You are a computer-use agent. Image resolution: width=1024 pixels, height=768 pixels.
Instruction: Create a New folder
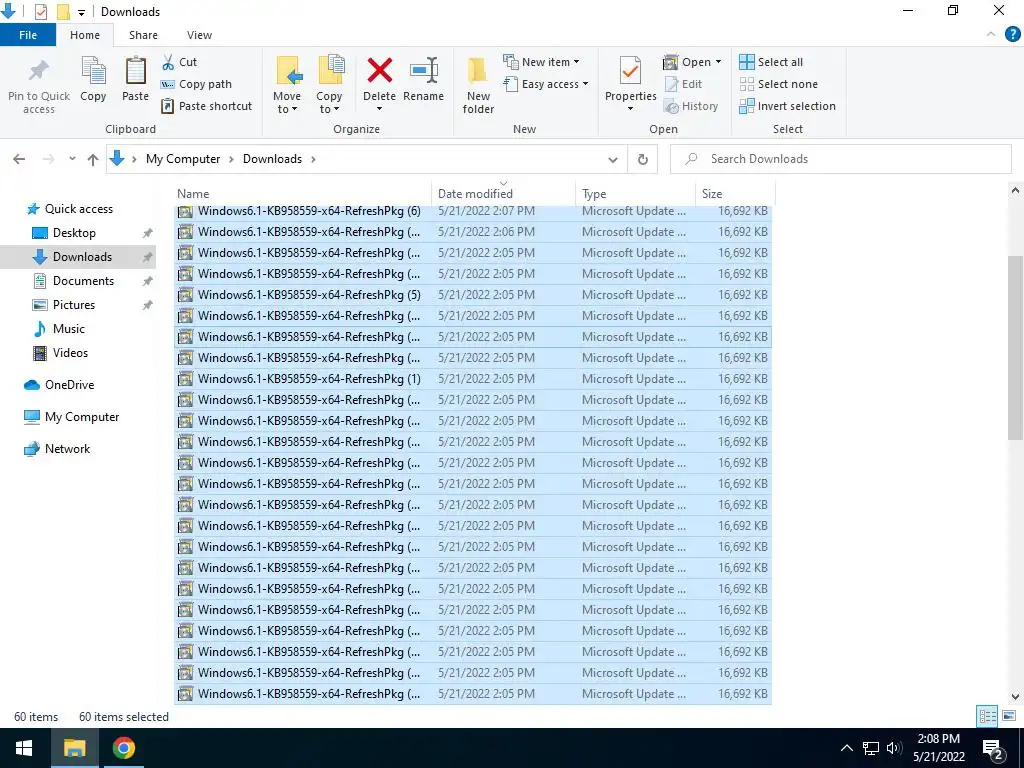pos(478,85)
